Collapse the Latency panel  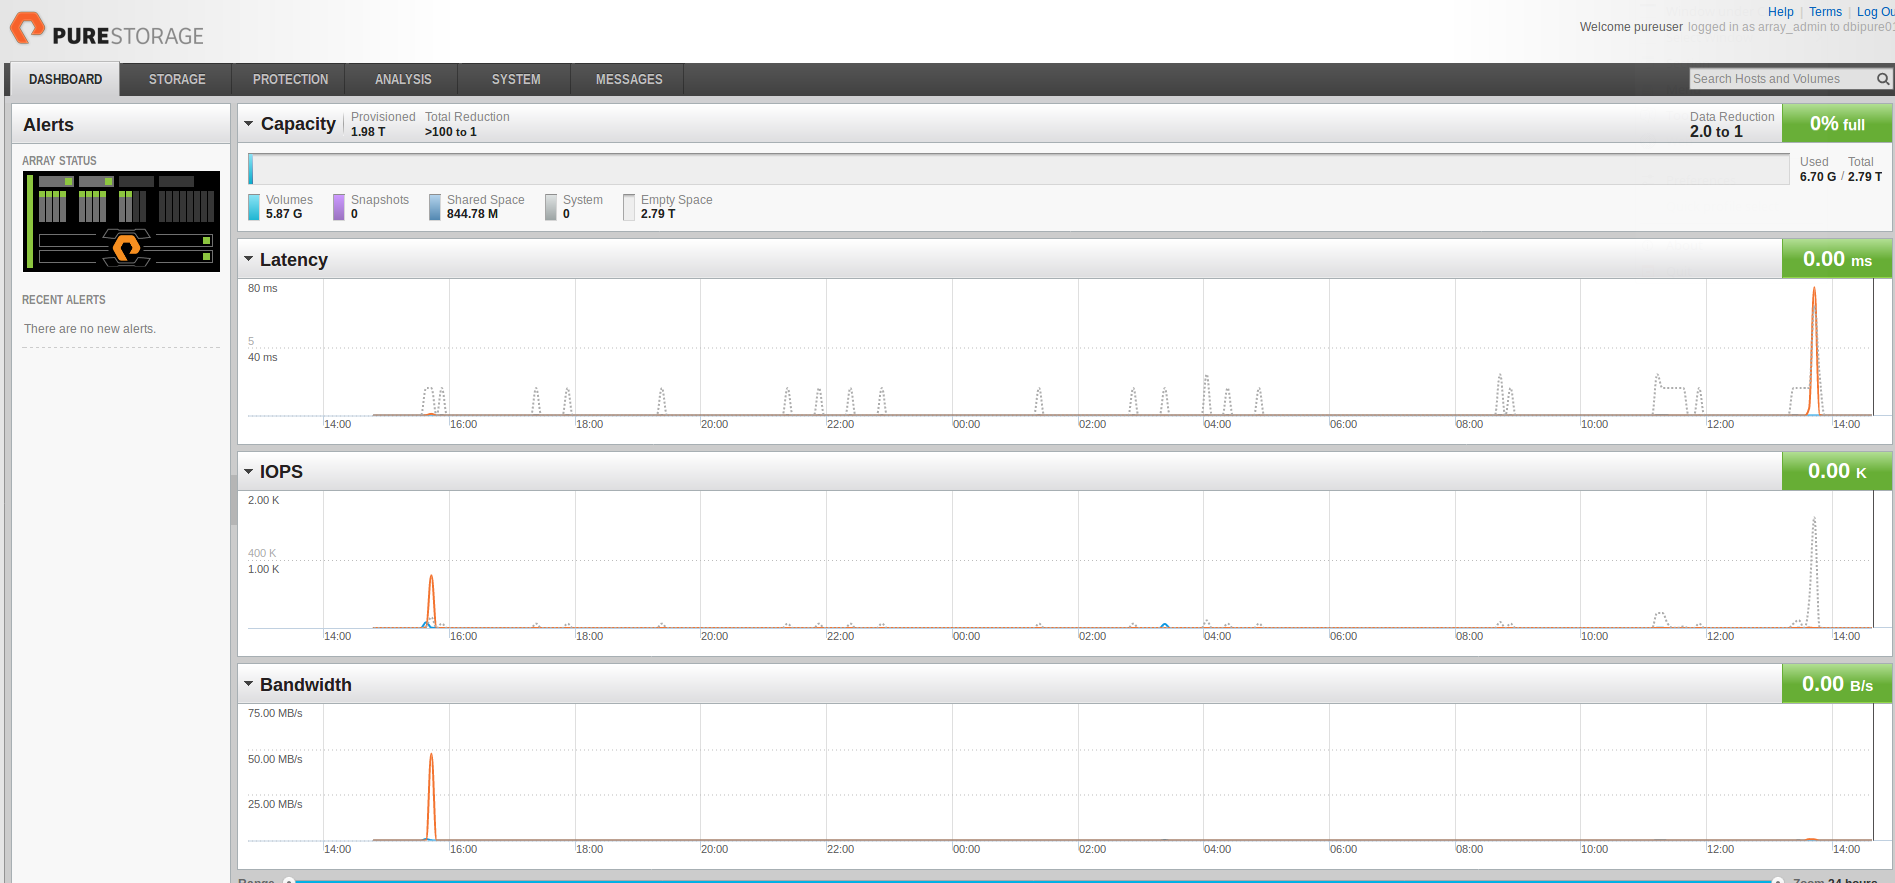[249, 259]
